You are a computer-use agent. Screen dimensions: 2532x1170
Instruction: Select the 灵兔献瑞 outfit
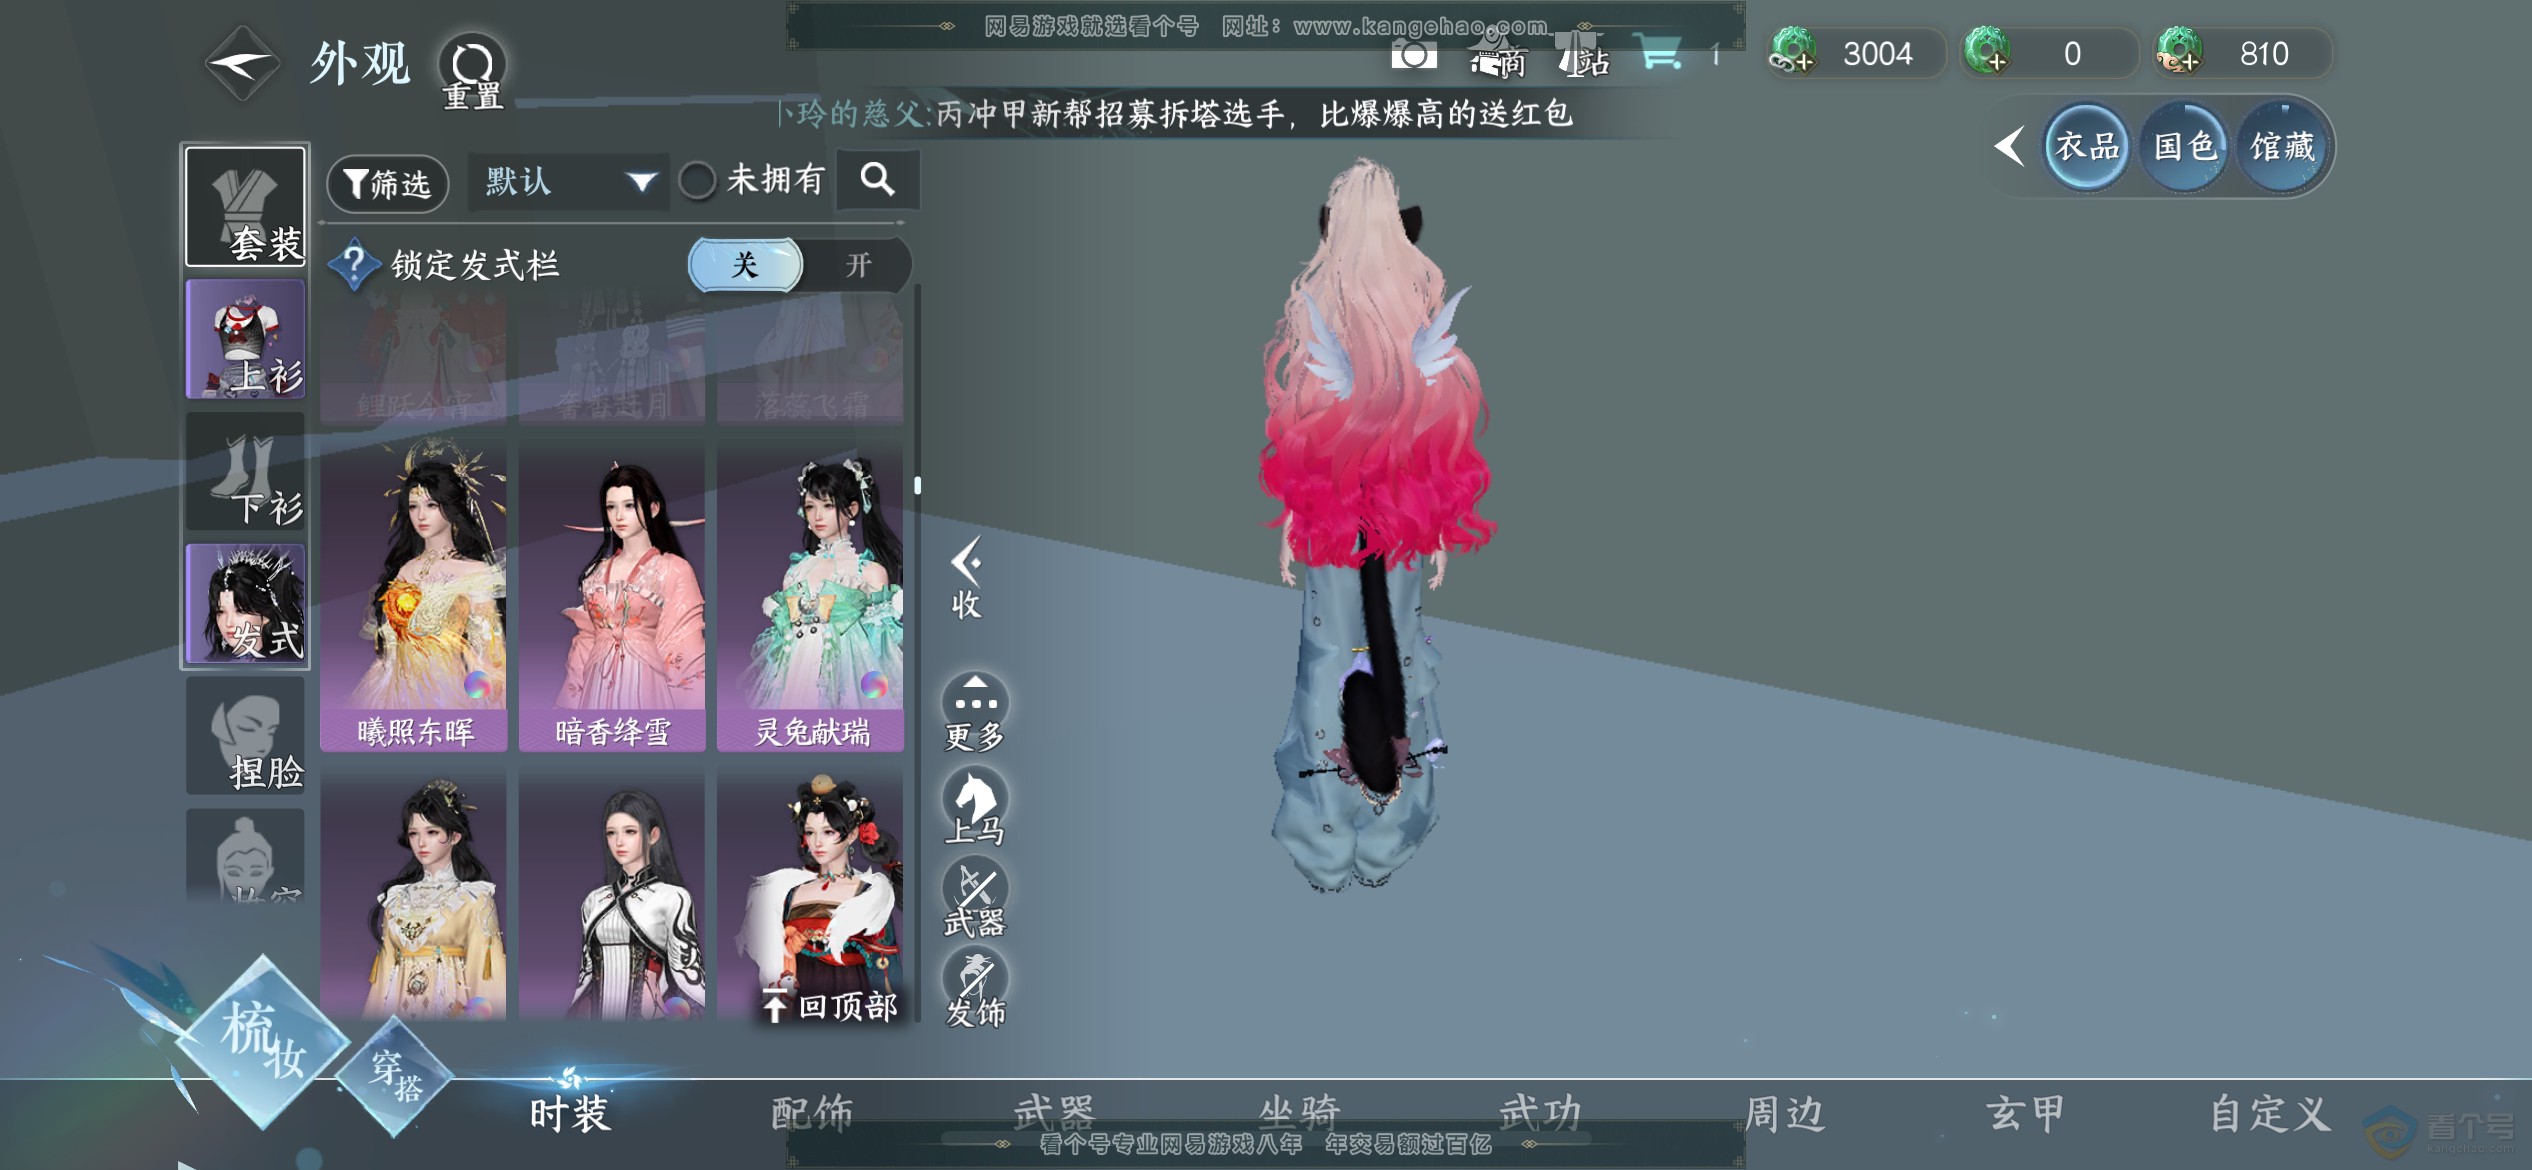810,595
